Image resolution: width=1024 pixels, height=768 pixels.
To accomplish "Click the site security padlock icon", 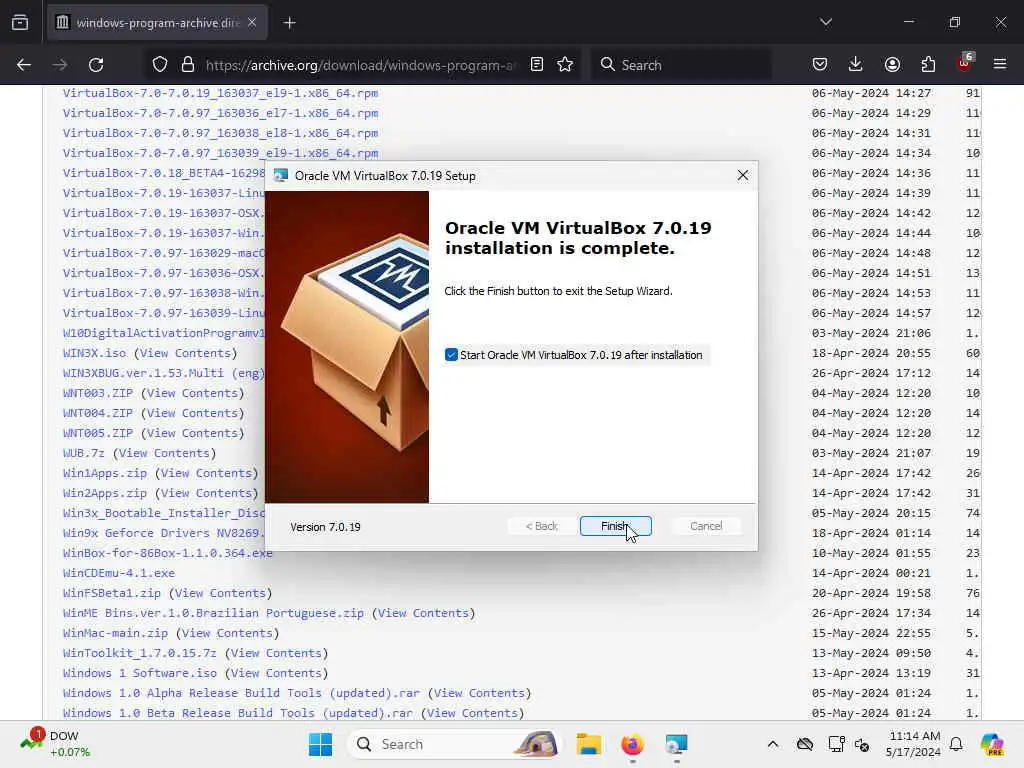I will pyautogui.click(x=188, y=65).
